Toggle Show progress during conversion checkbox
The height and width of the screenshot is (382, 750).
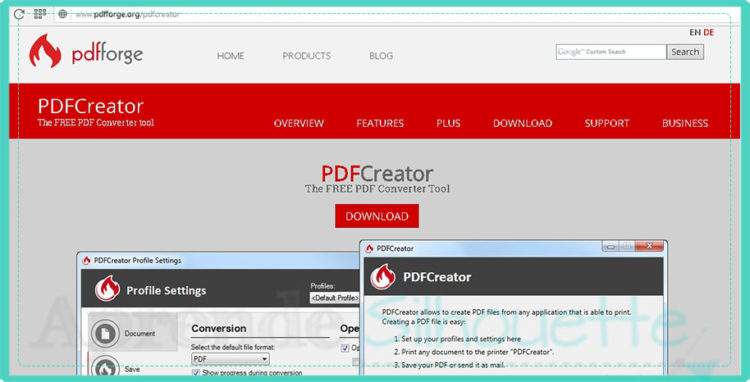point(196,372)
